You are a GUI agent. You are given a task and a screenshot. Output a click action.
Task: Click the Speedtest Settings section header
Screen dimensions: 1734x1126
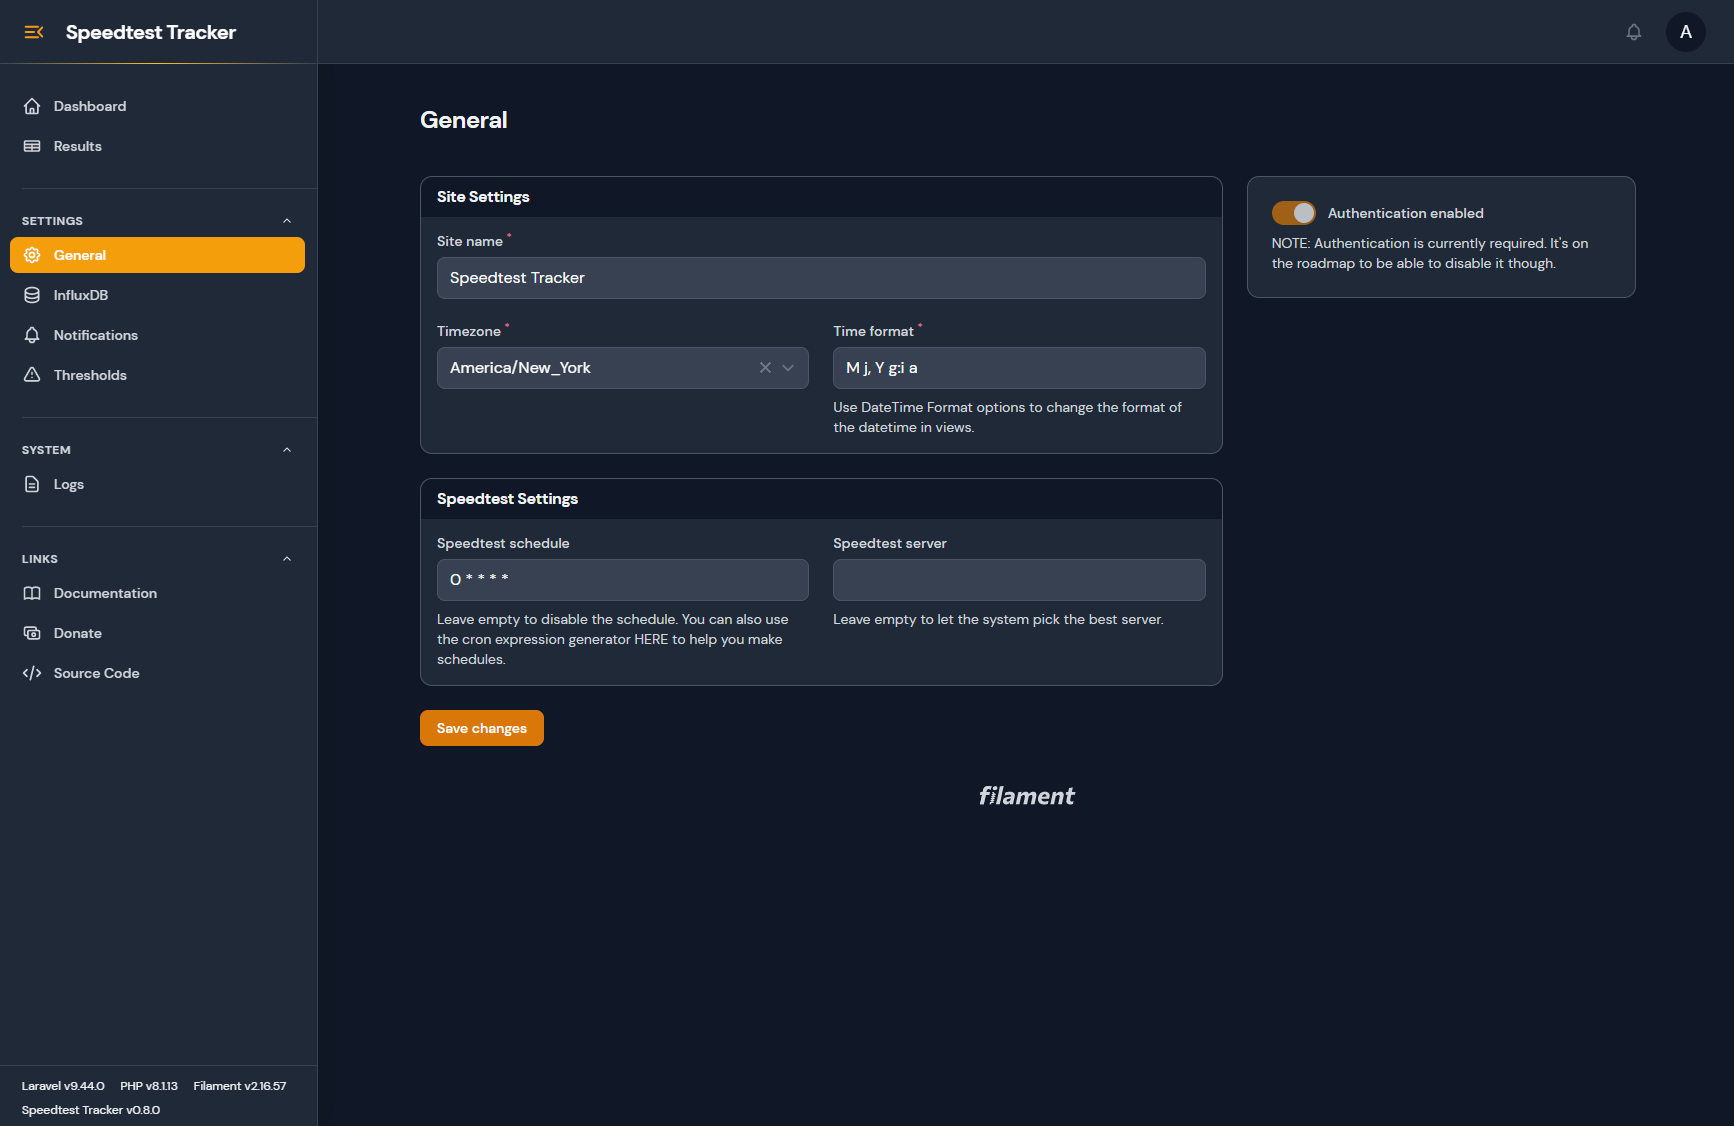[821, 499]
